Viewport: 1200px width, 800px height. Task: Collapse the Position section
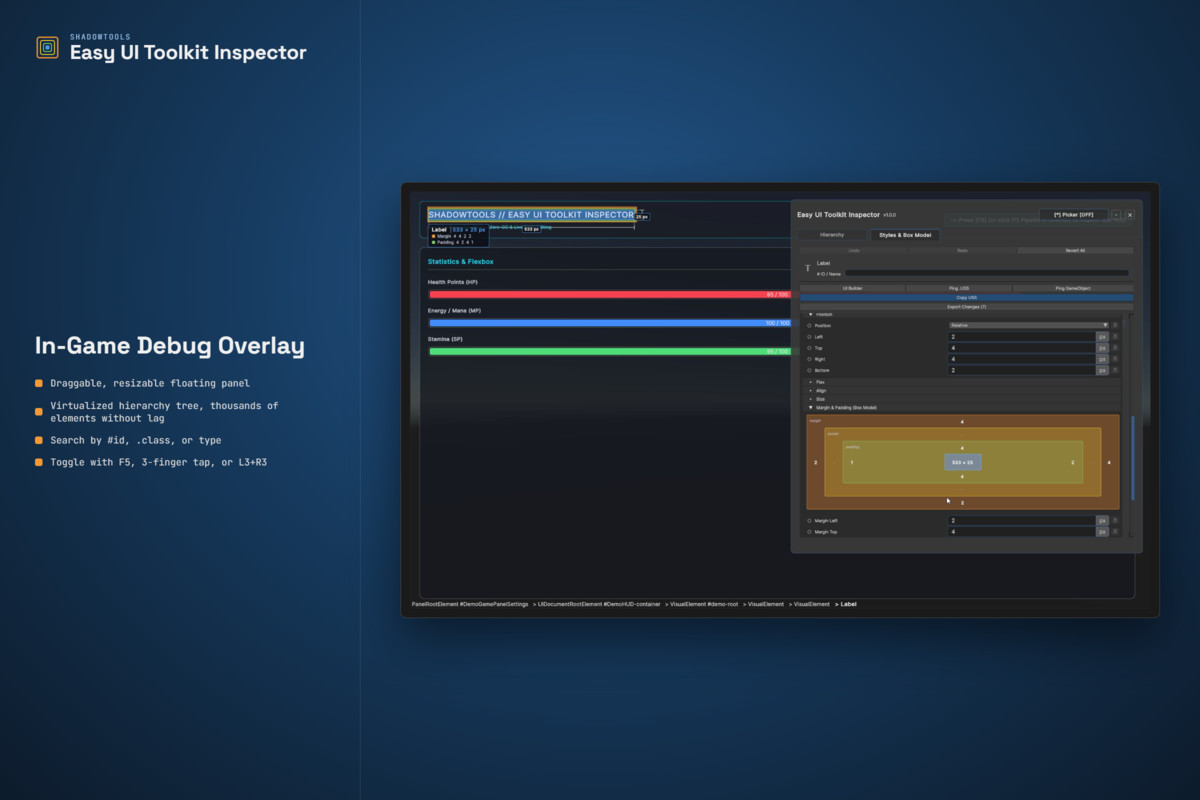pos(810,314)
